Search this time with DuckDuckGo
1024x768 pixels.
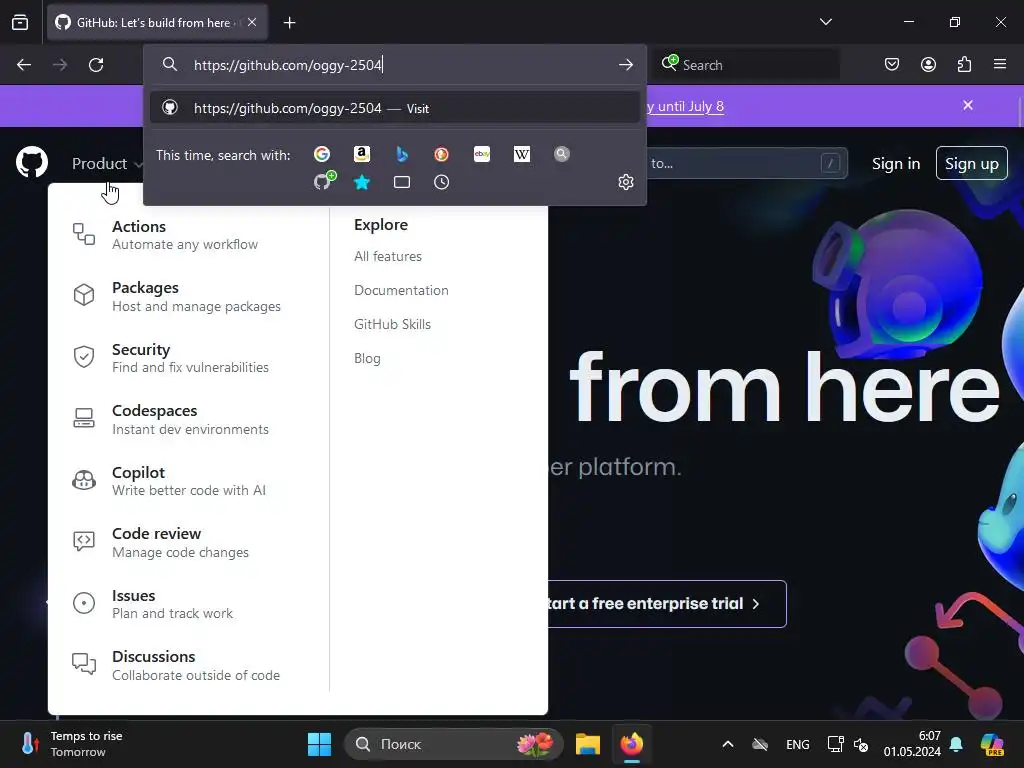pyautogui.click(x=441, y=154)
